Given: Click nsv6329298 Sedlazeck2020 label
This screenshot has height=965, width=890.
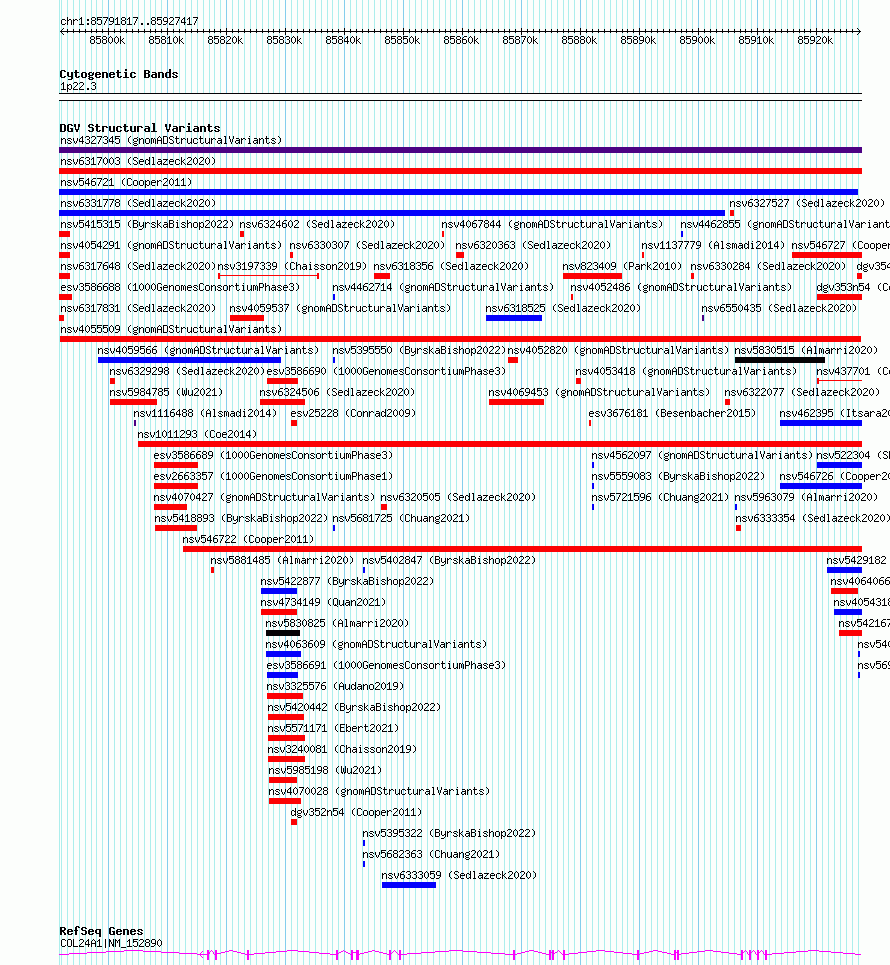Looking at the screenshot, I should [187, 370].
